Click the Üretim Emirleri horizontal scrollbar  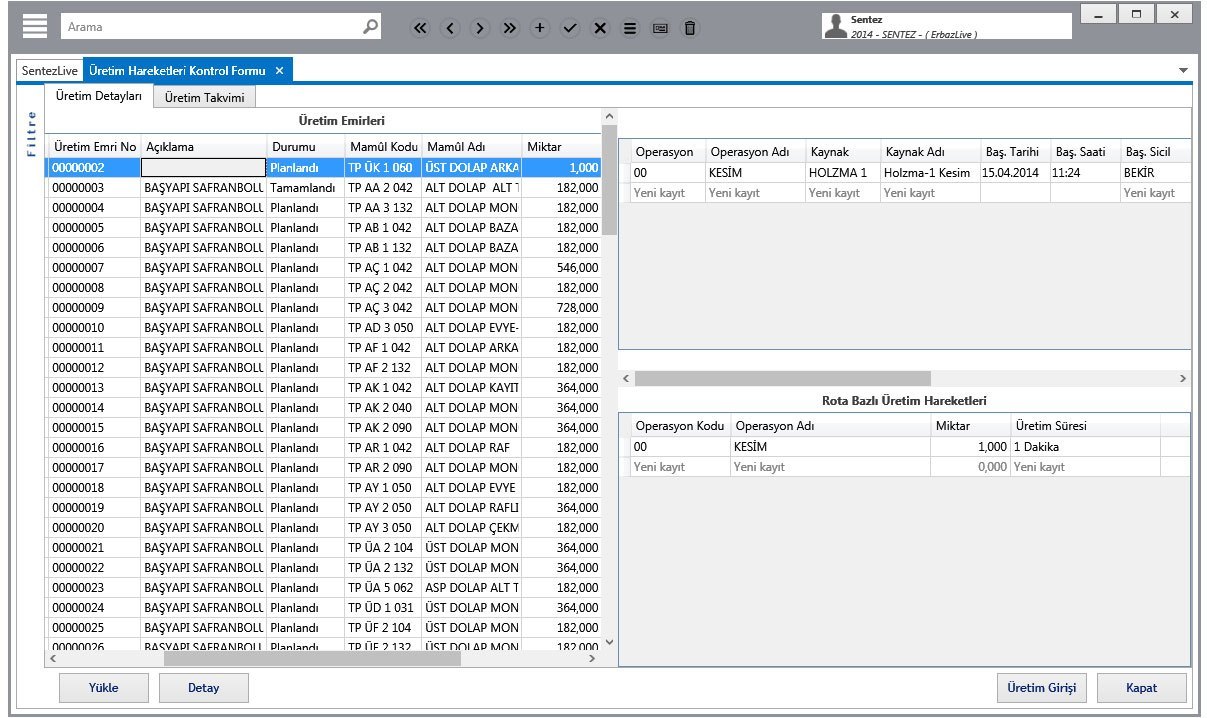(312, 658)
